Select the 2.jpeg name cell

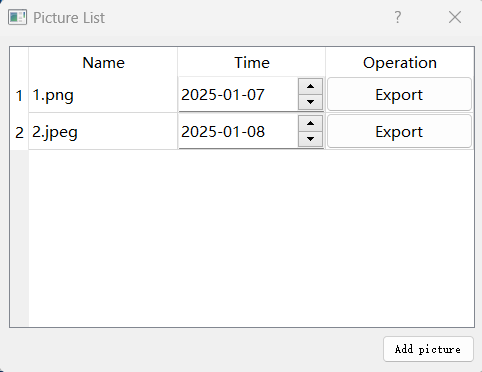click(103, 132)
